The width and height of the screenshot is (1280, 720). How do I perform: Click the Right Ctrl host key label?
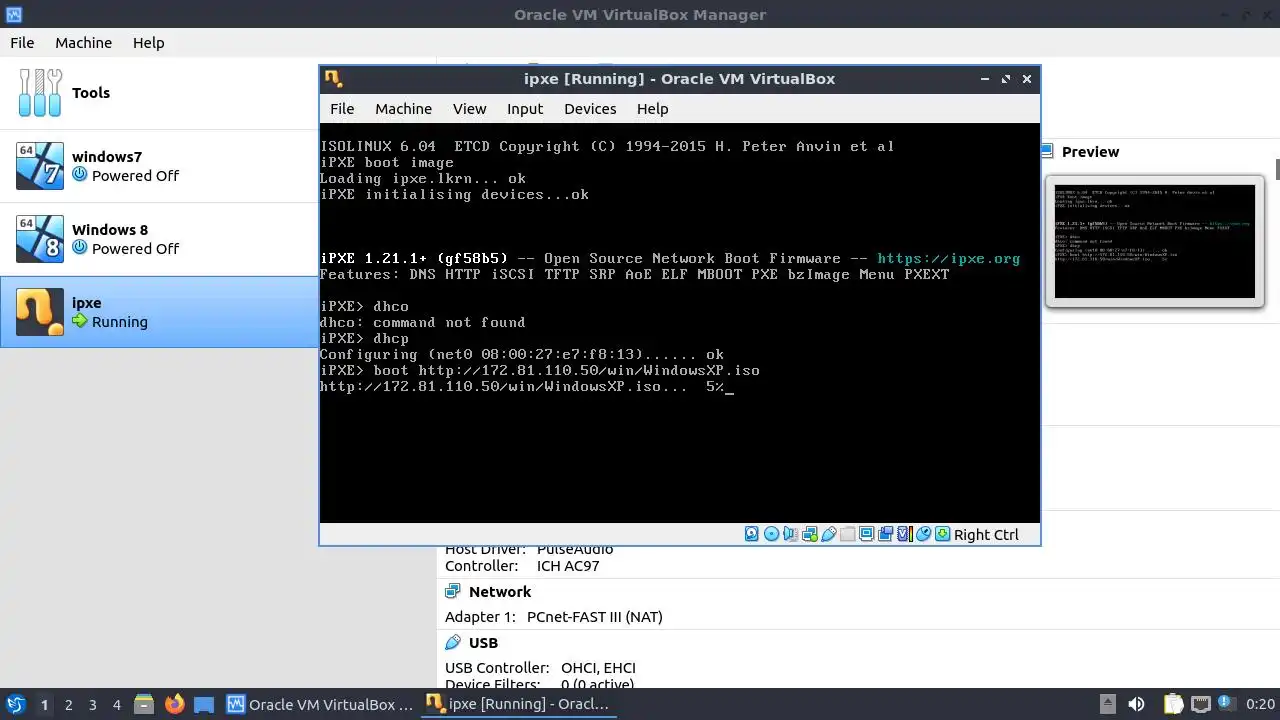(986, 534)
